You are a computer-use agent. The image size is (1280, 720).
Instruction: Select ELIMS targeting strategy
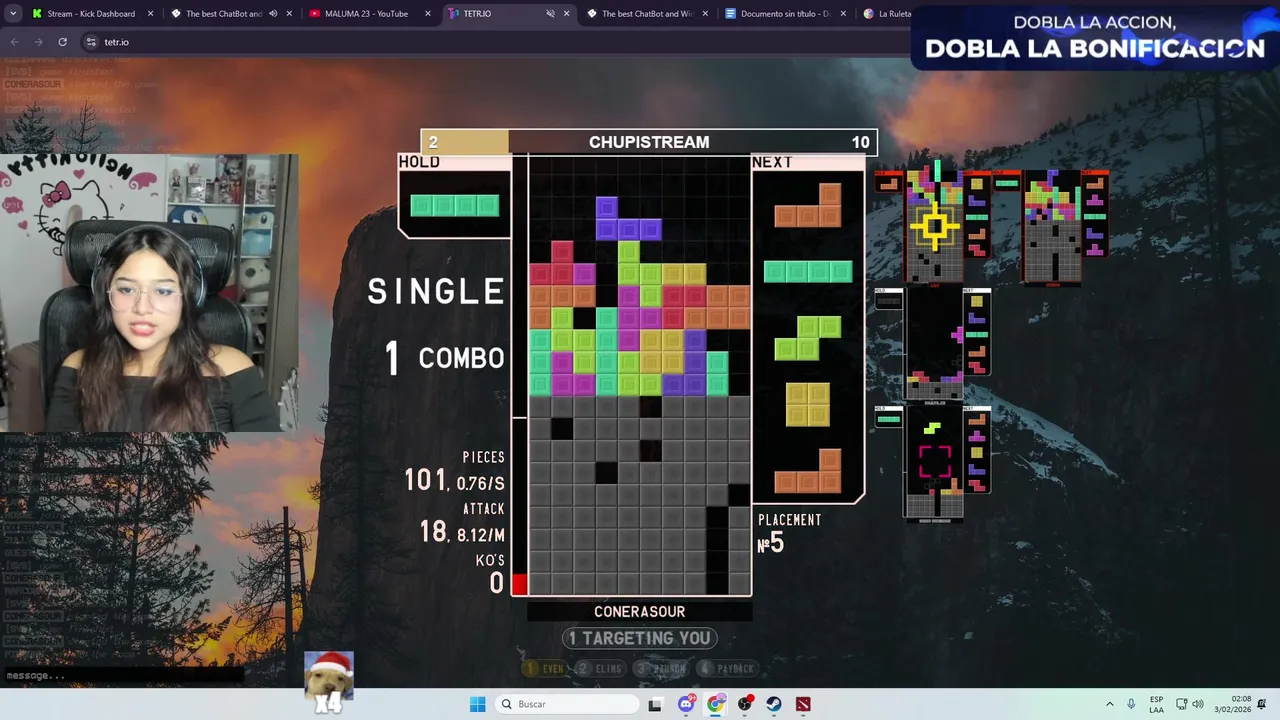tap(602, 668)
